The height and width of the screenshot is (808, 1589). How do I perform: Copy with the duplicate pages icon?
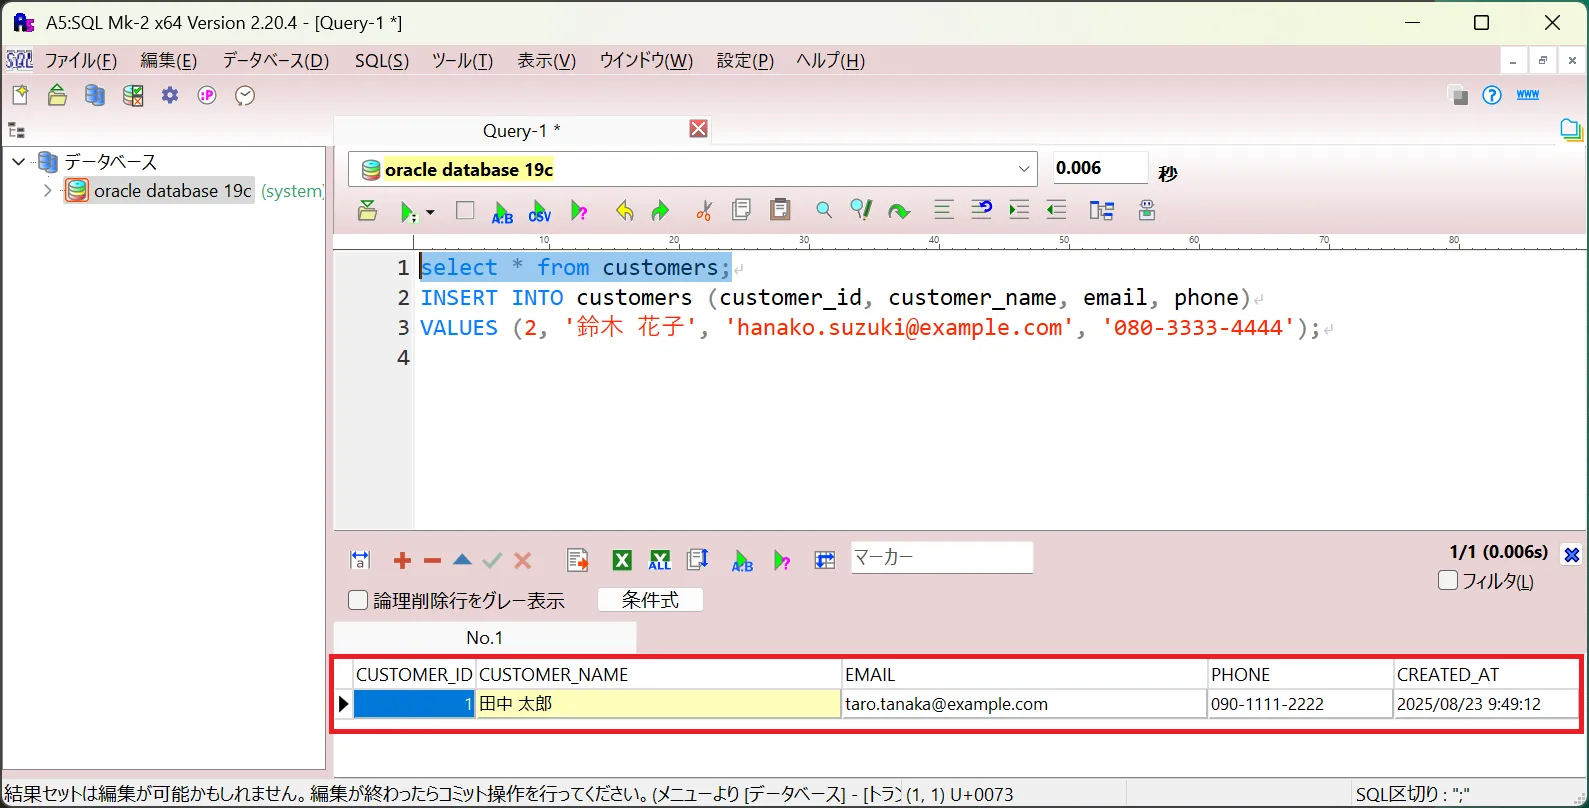click(x=741, y=210)
